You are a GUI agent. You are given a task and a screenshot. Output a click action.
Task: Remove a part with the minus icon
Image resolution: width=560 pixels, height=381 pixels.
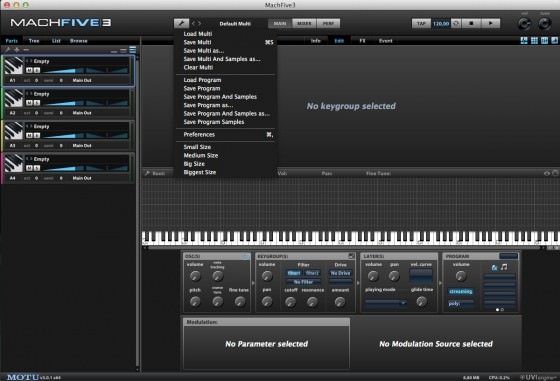(26, 50)
